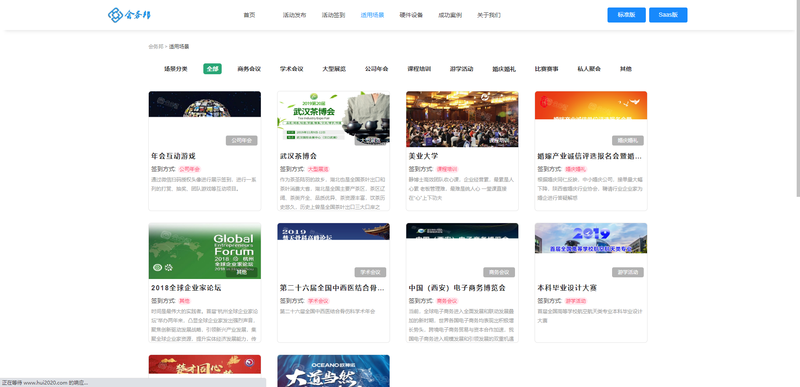Filter scenes by 课程培训
The image size is (800, 387).
pos(419,69)
